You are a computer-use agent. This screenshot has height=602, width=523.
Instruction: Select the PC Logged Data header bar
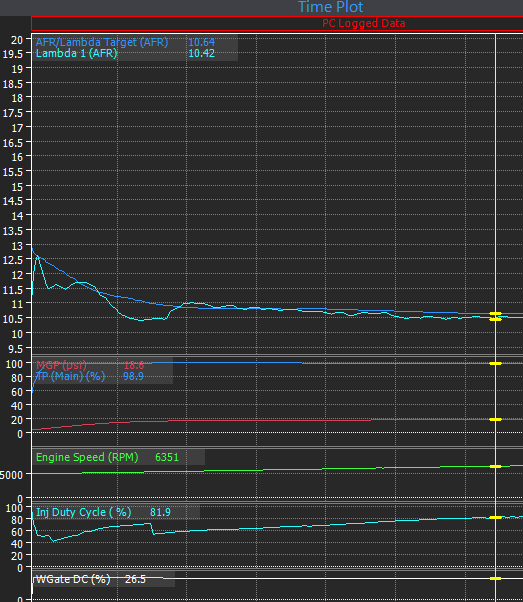[x=277, y=23]
